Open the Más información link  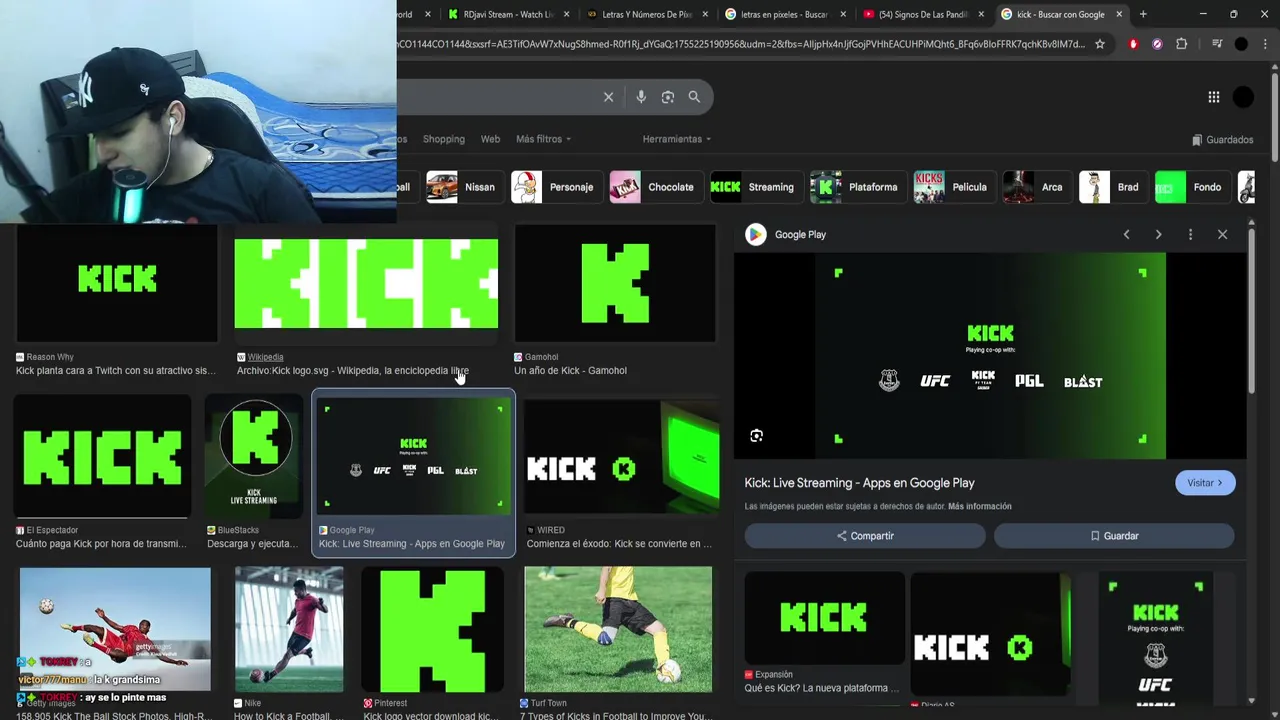[x=980, y=506]
